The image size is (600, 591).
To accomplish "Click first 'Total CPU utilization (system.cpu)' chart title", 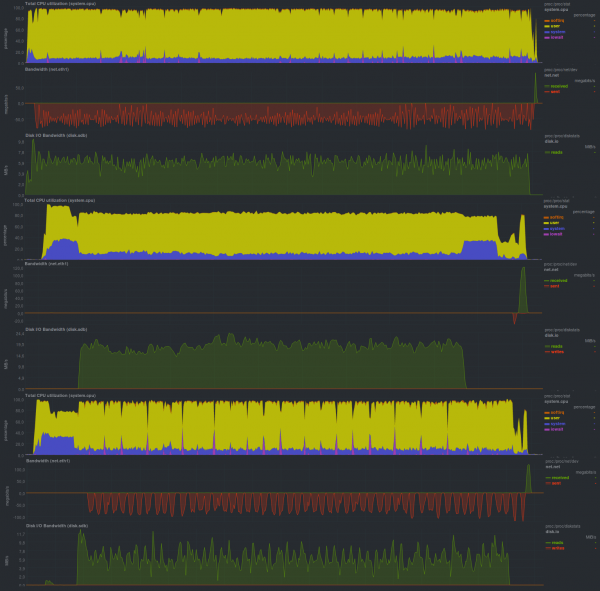I will point(60,5).
